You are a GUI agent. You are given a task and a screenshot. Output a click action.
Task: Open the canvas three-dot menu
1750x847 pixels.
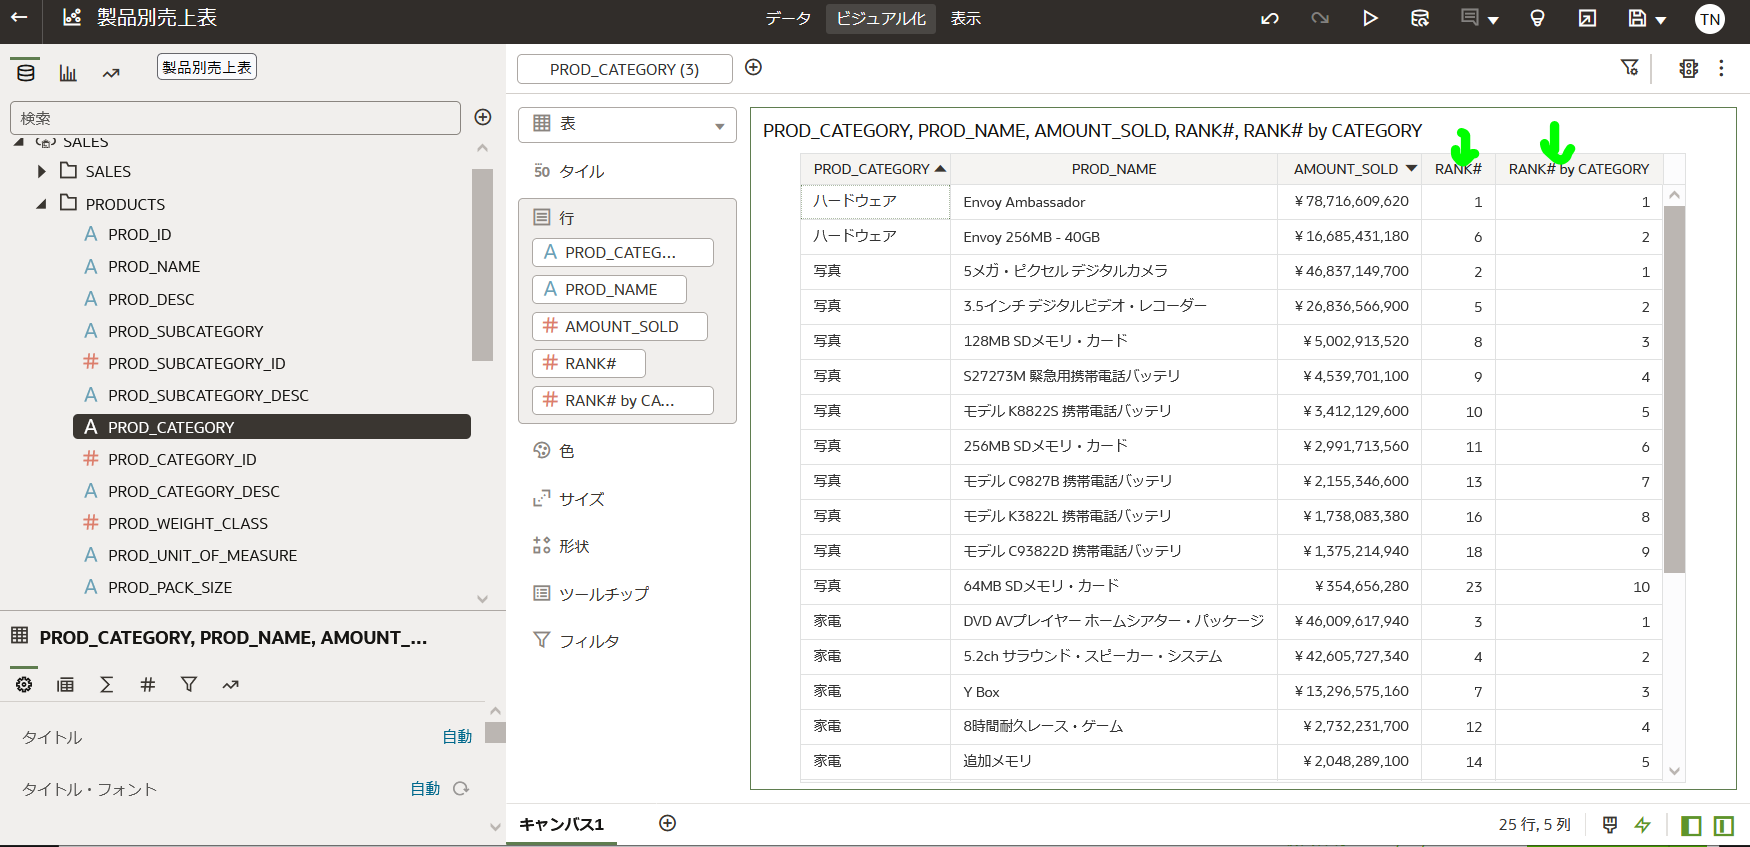point(1721,68)
